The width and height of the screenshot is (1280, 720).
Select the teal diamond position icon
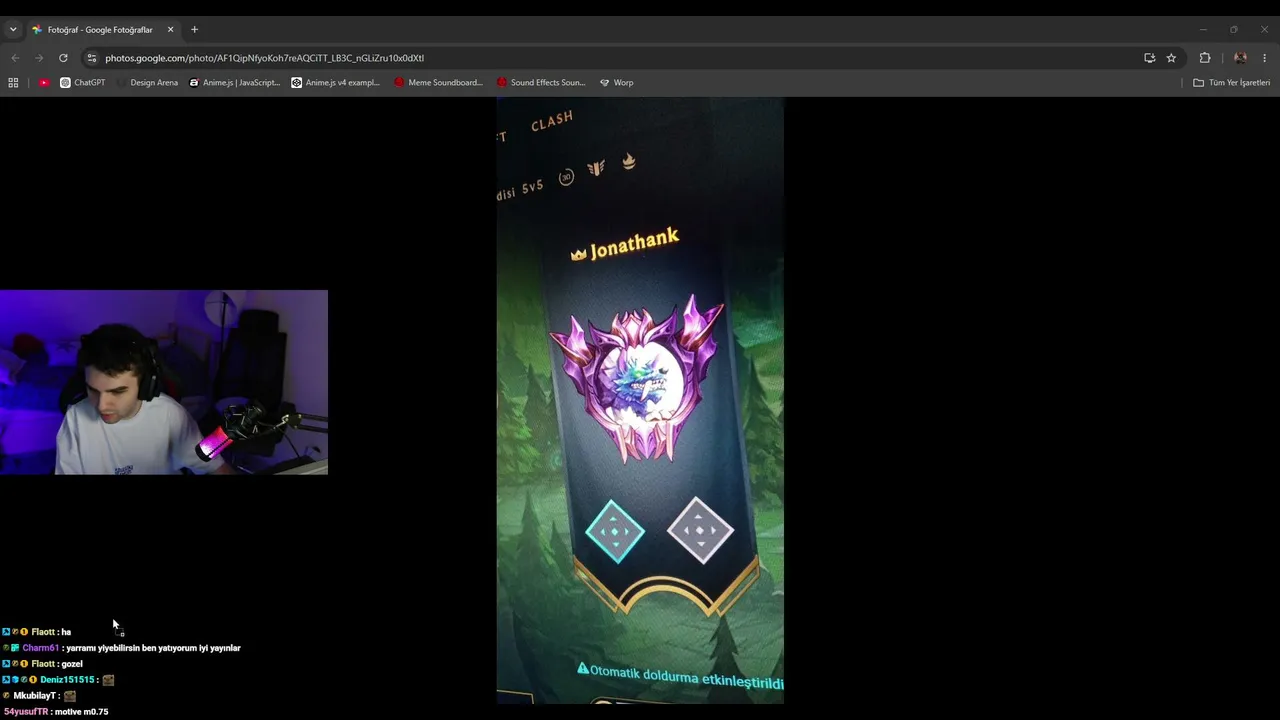(x=614, y=532)
